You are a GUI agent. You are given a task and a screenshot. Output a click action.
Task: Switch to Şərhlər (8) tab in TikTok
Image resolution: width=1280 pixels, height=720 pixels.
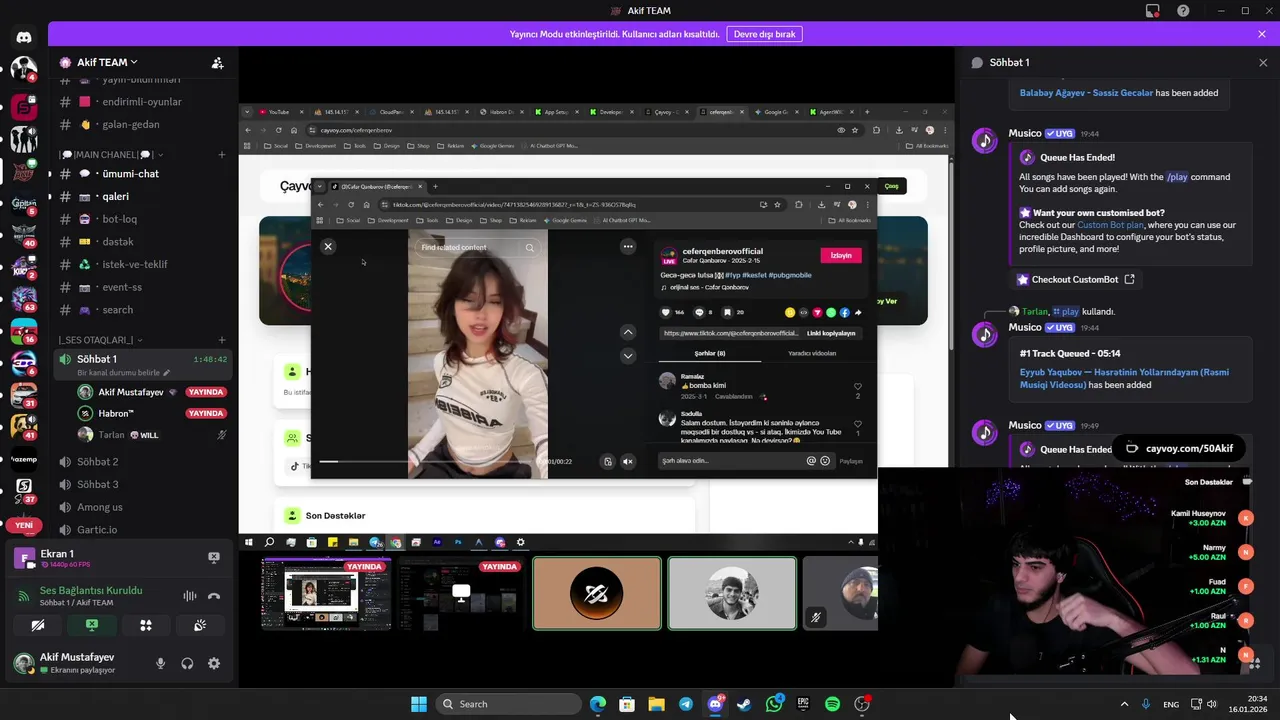point(709,353)
